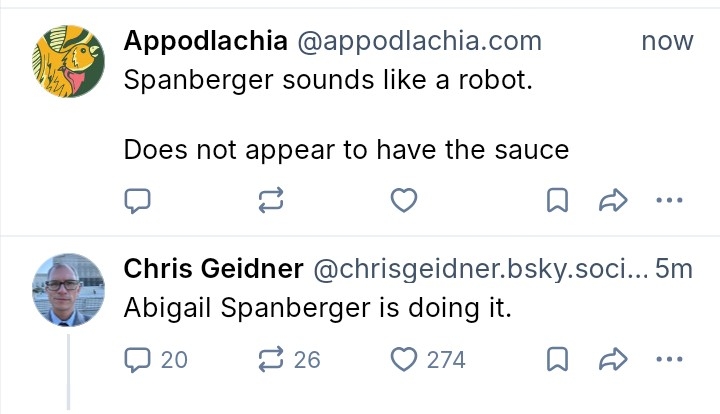Share Chris Geidner's post
The height and width of the screenshot is (414, 720).
(610, 359)
